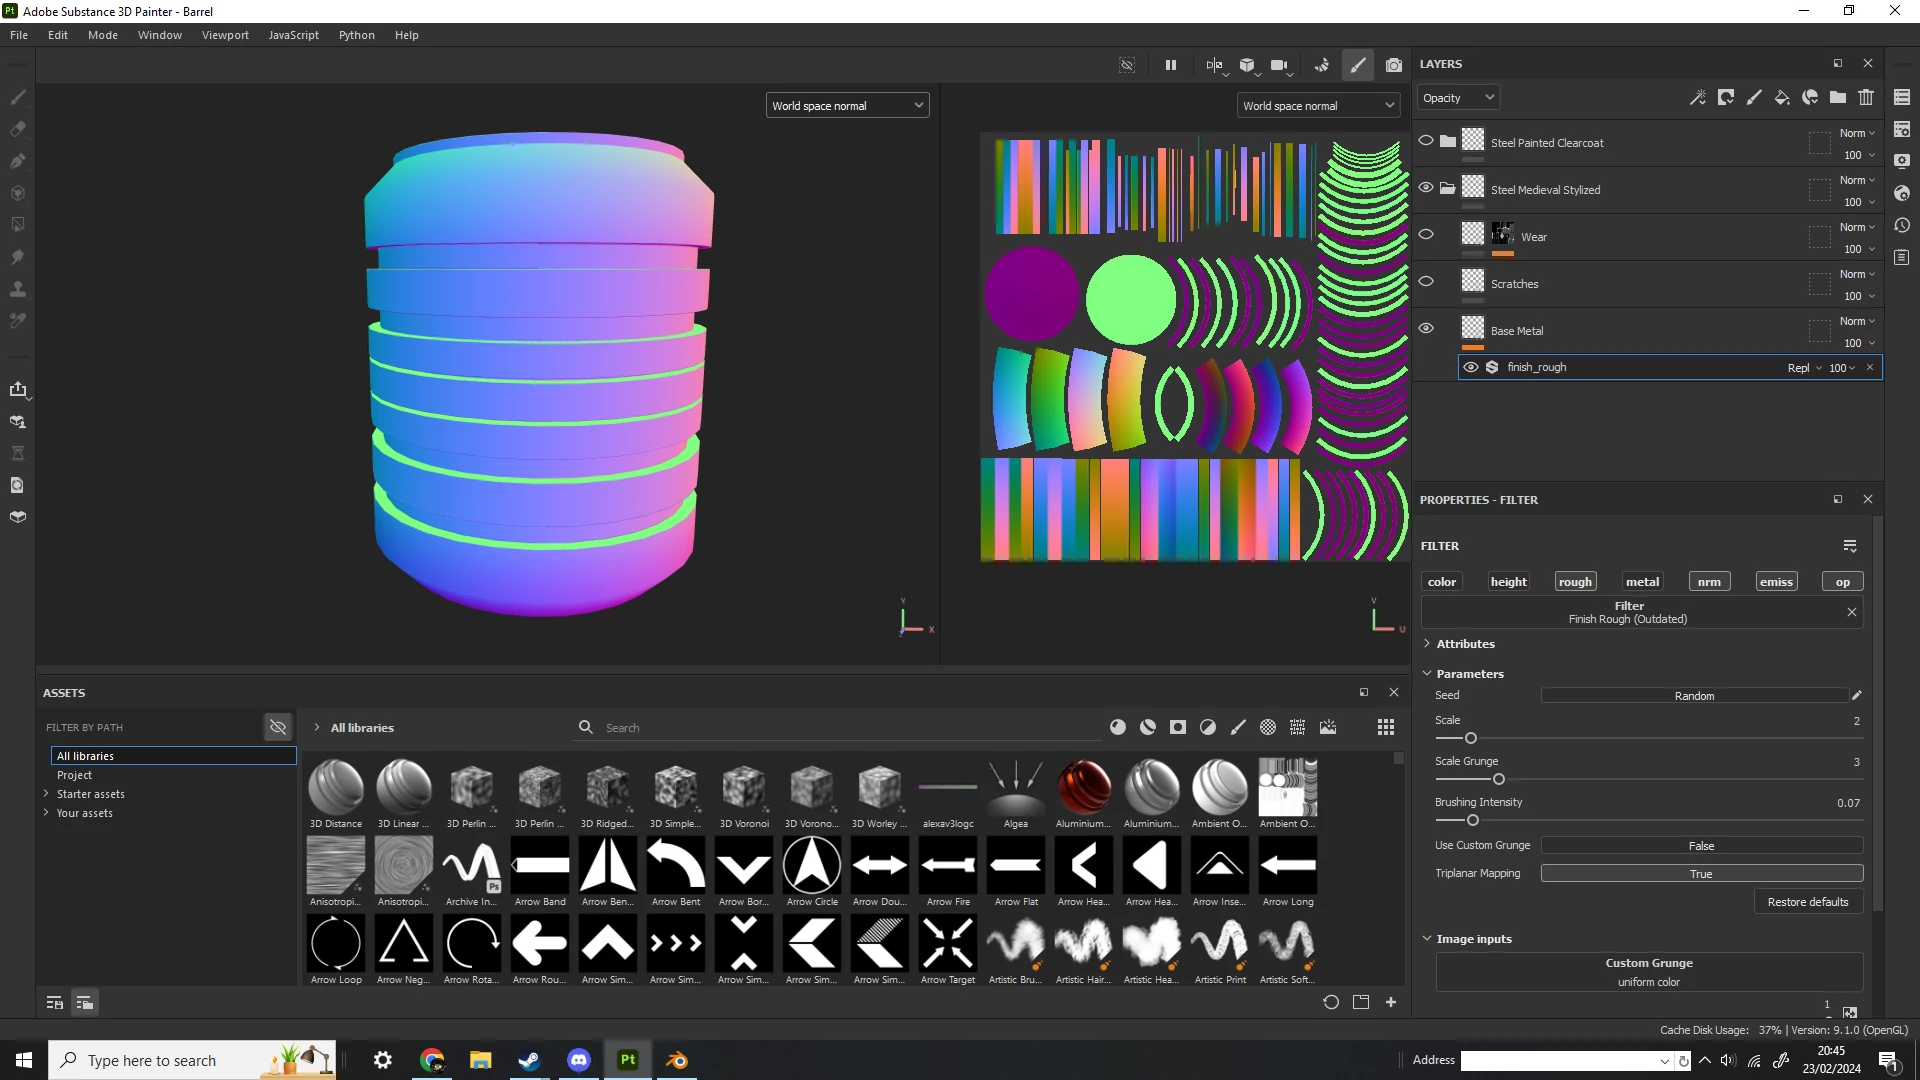The height and width of the screenshot is (1080, 1920).
Task: Click the delete layer trash icon
Action: 1866,97
